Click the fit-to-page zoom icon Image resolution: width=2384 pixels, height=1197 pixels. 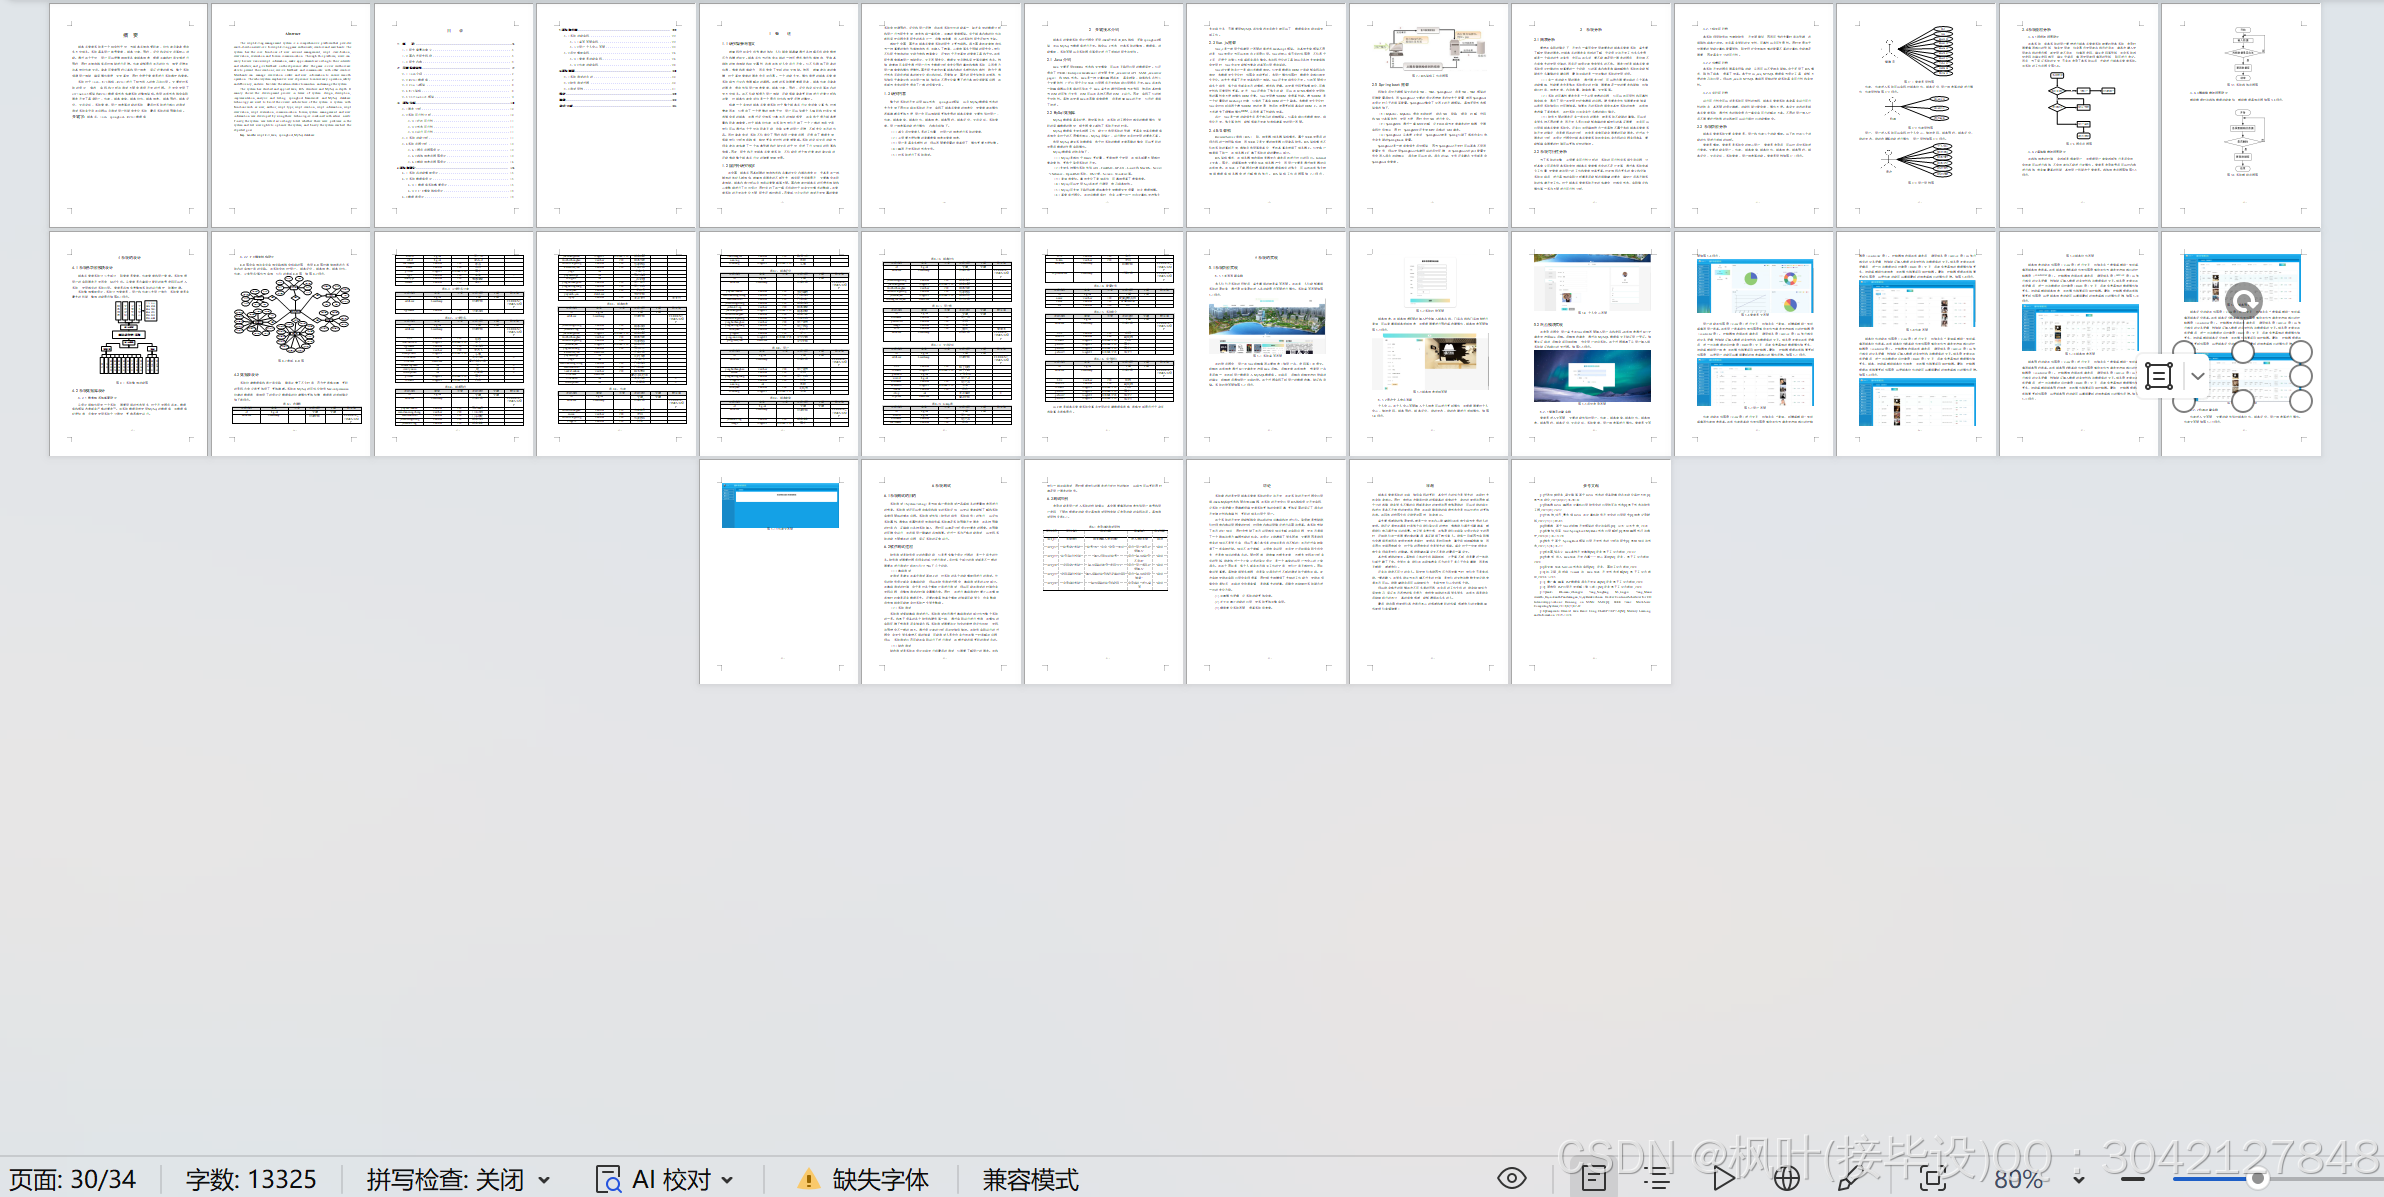tap(1933, 1178)
